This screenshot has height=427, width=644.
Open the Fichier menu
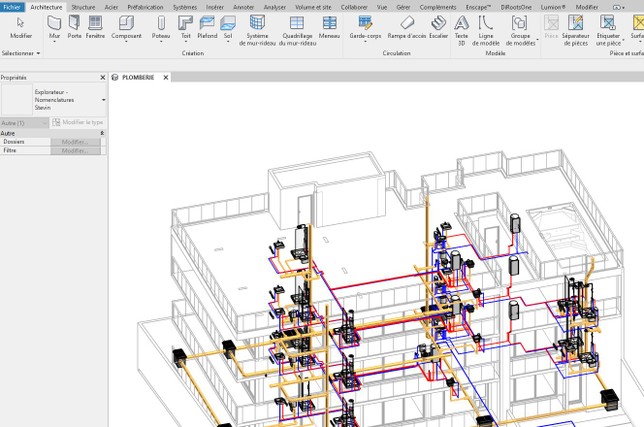click(x=12, y=6)
